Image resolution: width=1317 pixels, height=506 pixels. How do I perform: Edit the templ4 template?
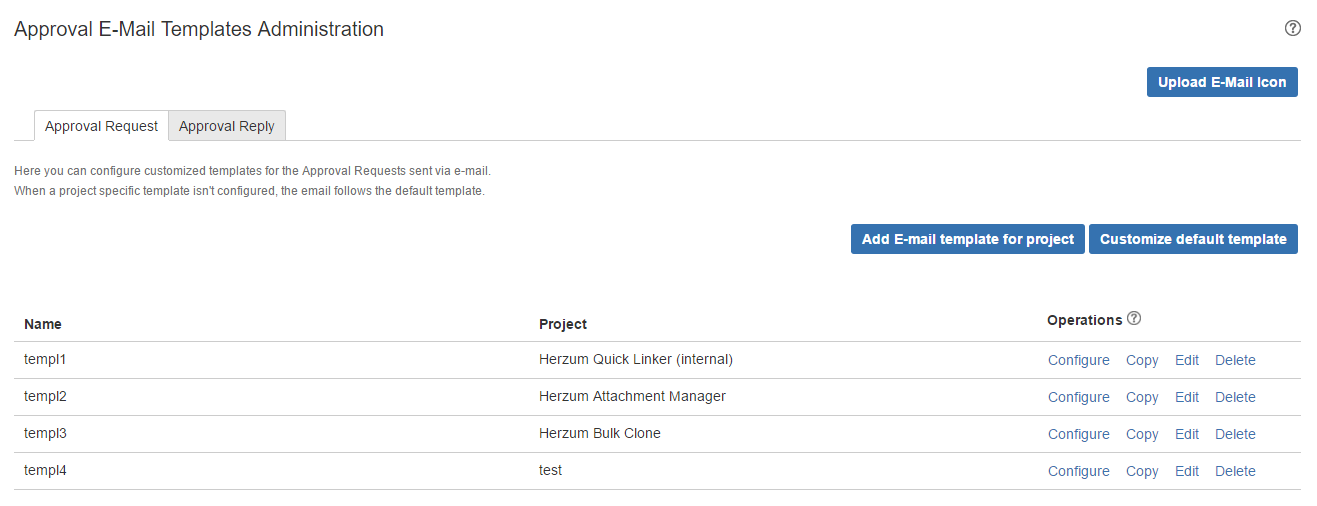click(1187, 471)
